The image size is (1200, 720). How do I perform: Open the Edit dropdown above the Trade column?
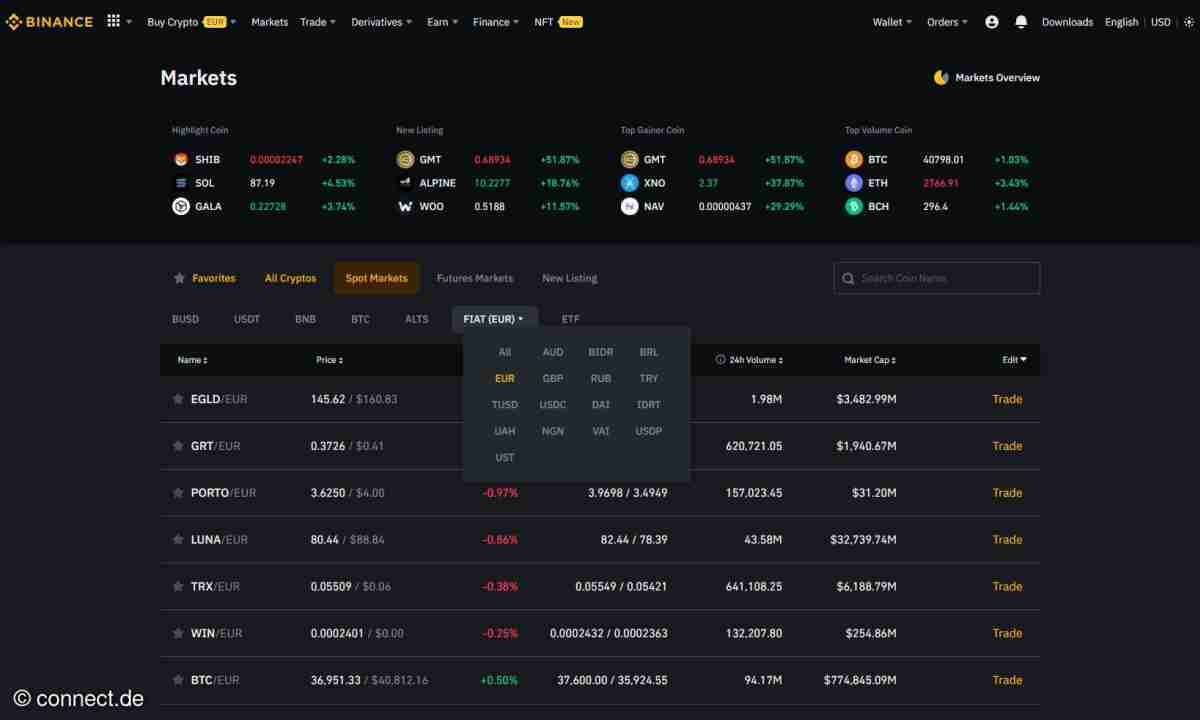click(1013, 359)
